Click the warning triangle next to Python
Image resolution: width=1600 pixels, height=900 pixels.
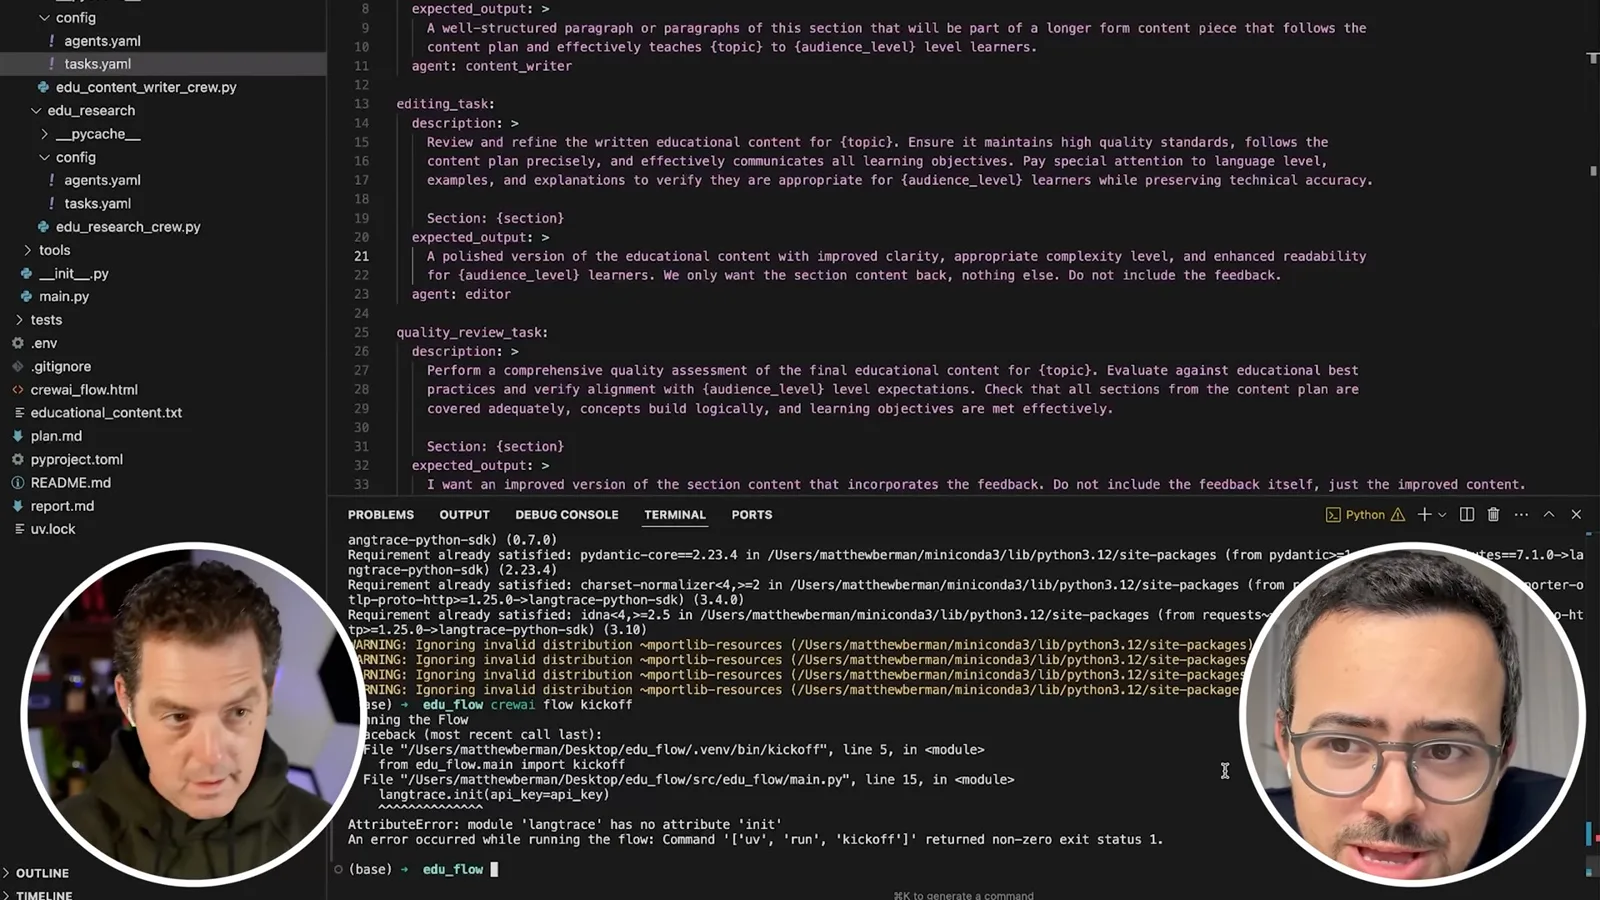click(x=1398, y=514)
